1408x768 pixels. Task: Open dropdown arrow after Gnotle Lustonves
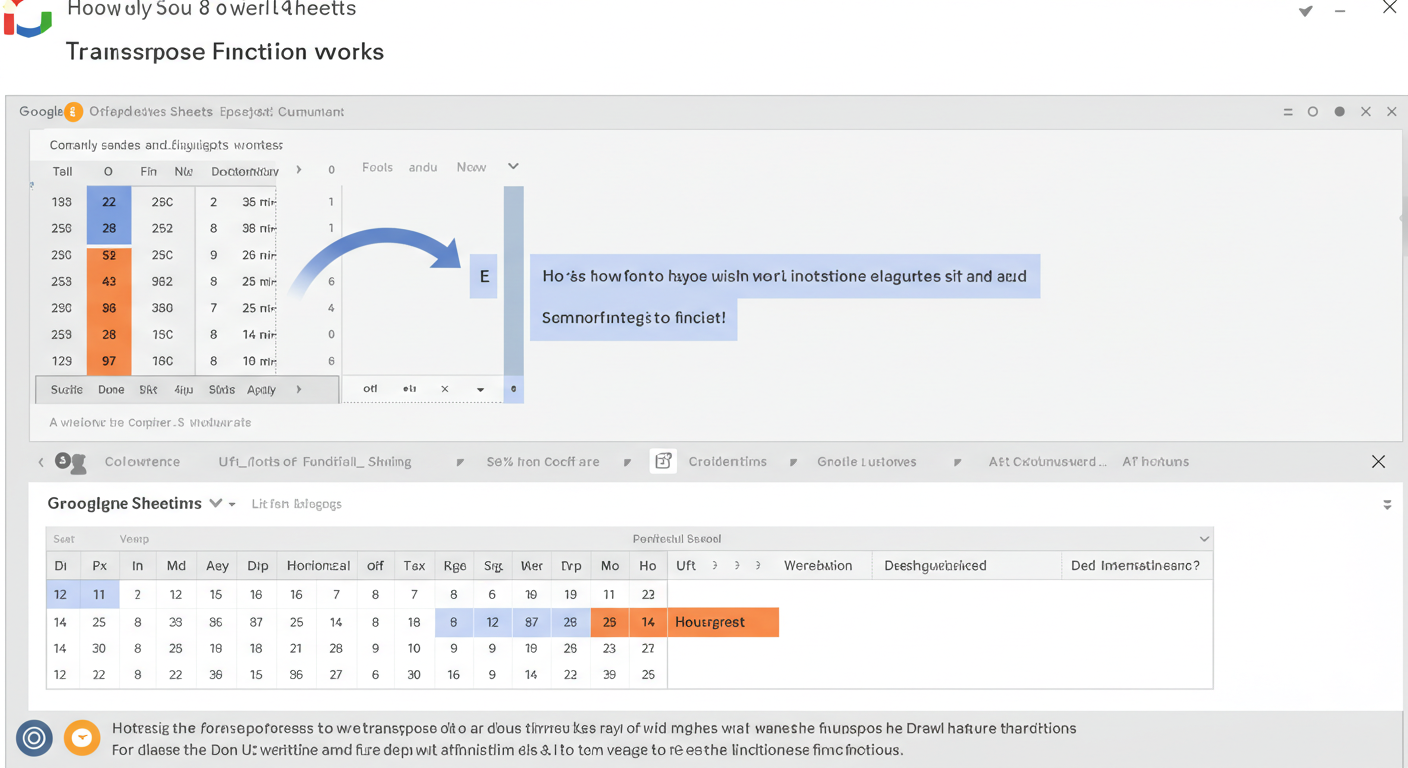click(957, 462)
